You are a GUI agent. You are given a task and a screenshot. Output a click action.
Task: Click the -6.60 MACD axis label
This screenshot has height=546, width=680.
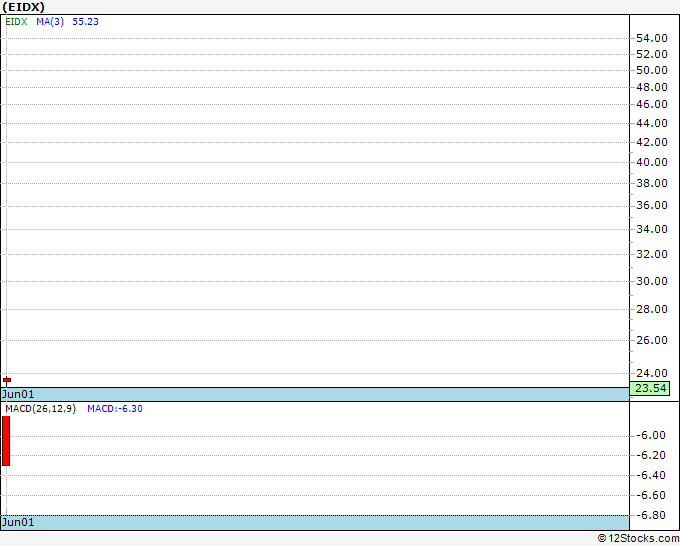pos(651,495)
